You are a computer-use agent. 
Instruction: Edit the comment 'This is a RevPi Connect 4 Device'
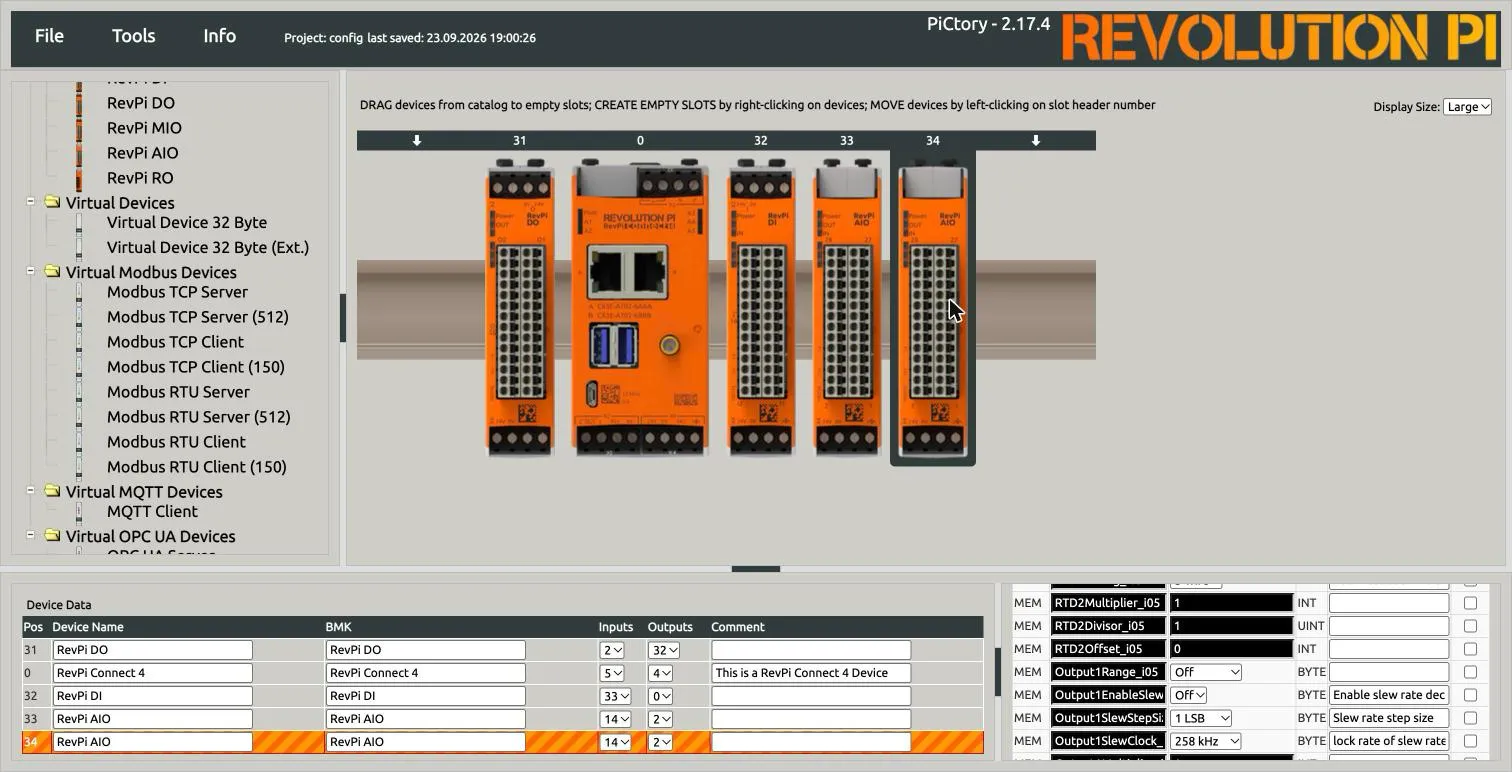click(x=811, y=673)
